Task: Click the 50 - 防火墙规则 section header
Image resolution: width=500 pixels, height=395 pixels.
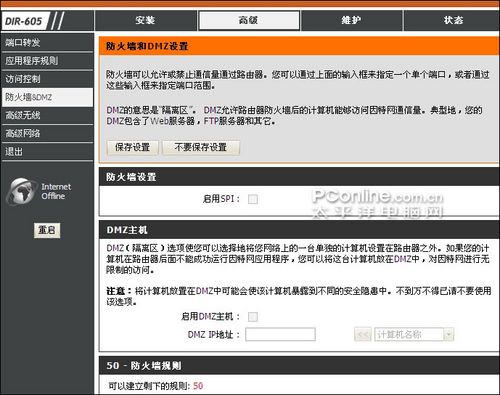Action: point(144,366)
